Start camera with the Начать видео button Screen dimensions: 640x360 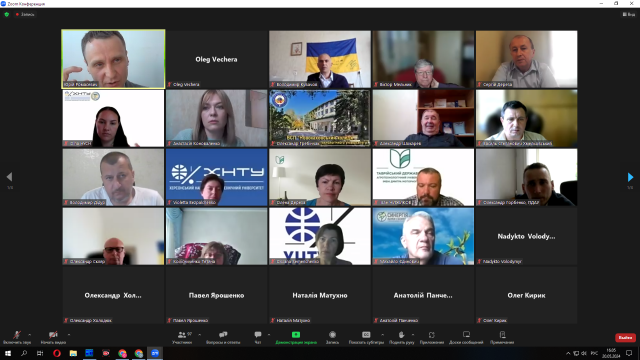(x=53, y=337)
